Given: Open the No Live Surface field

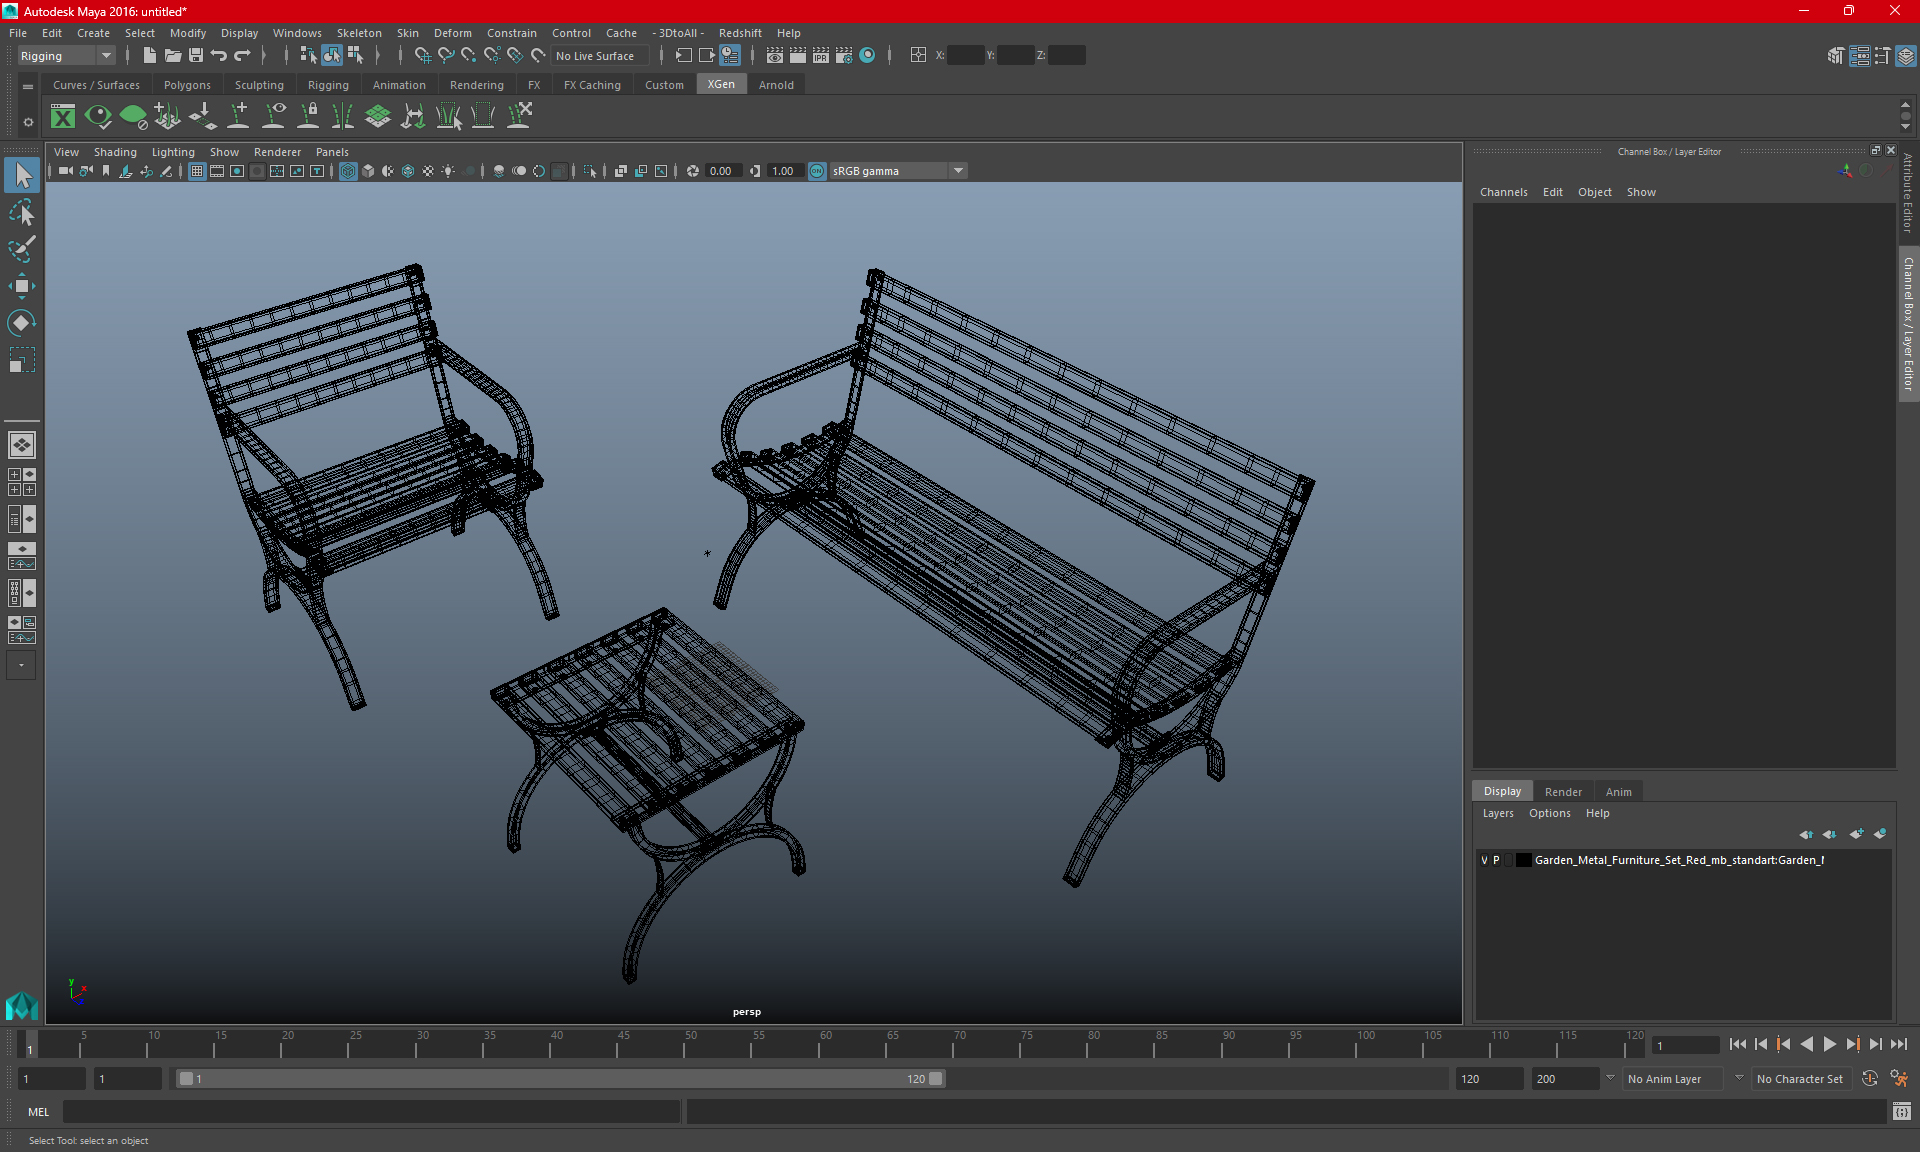Looking at the screenshot, I should pyautogui.click(x=600, y=56).
